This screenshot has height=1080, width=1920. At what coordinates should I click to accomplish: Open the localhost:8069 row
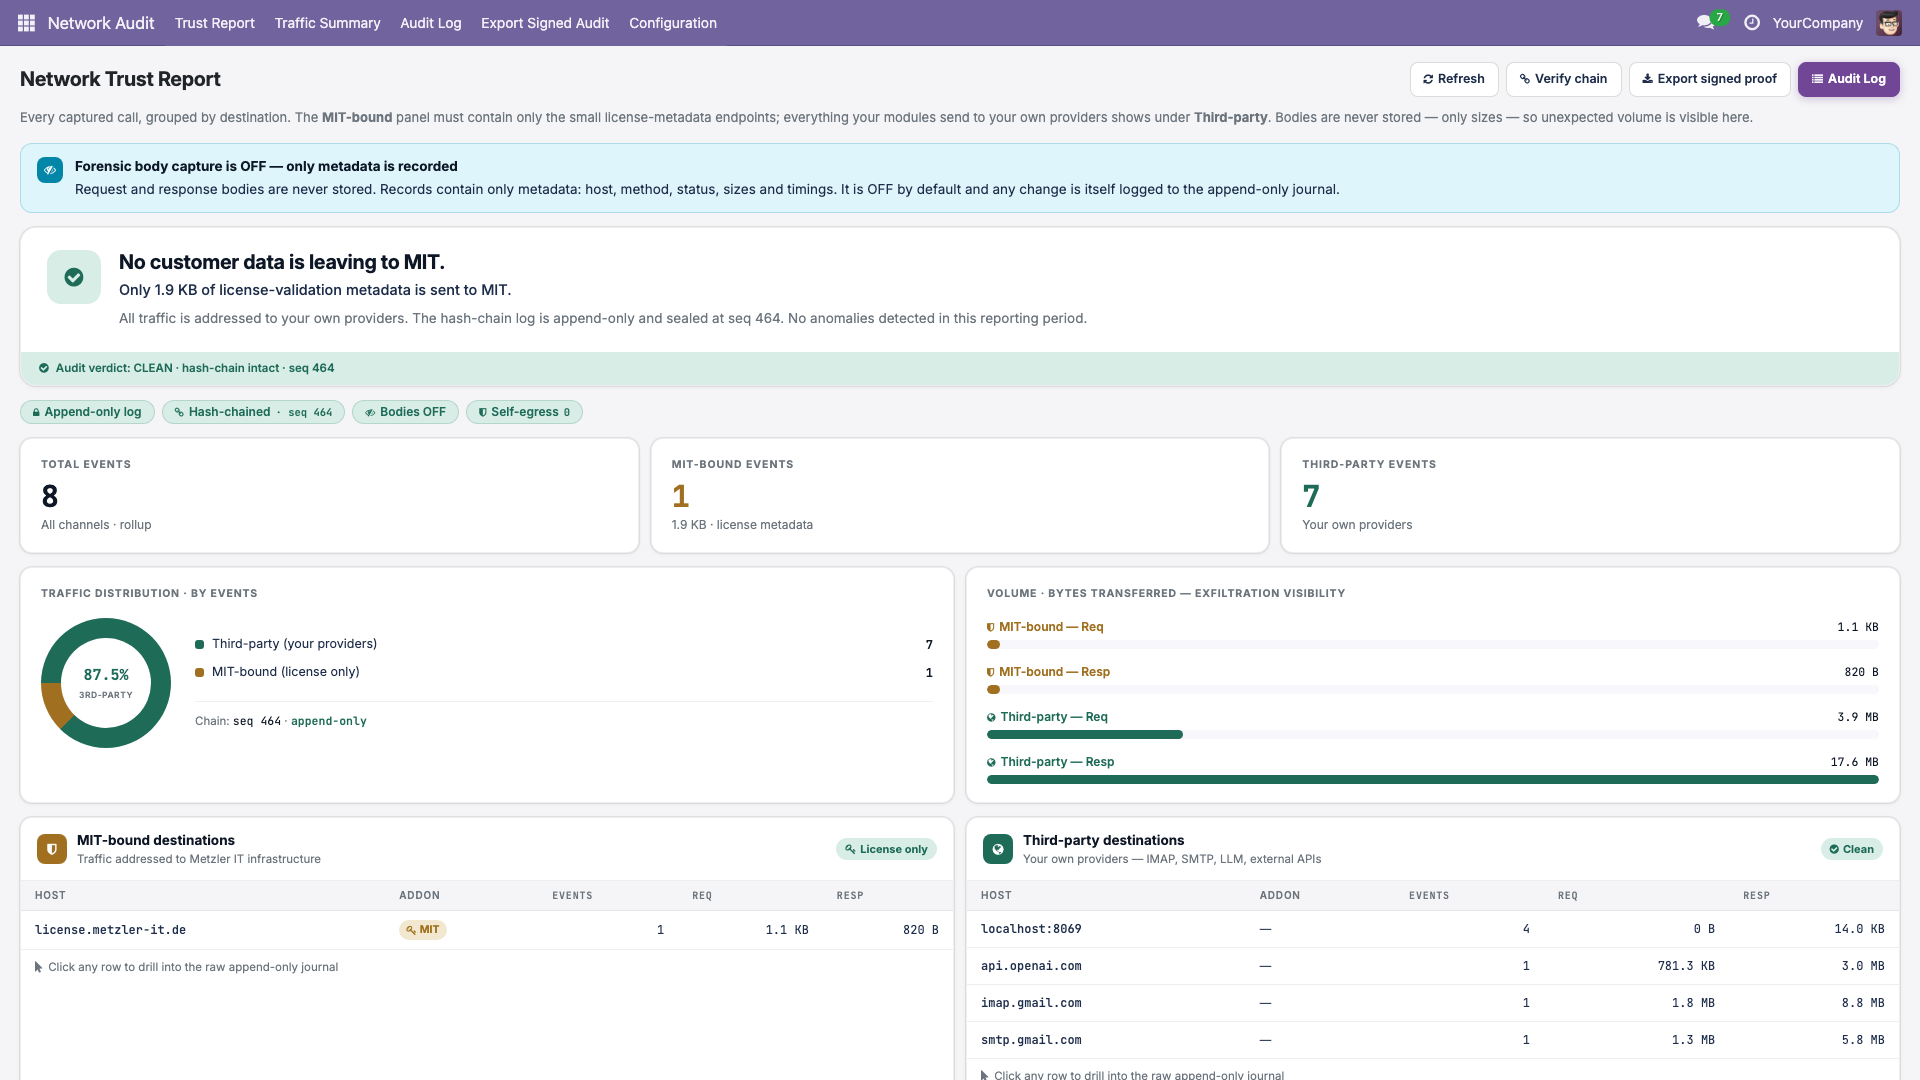click(1432, 929)
